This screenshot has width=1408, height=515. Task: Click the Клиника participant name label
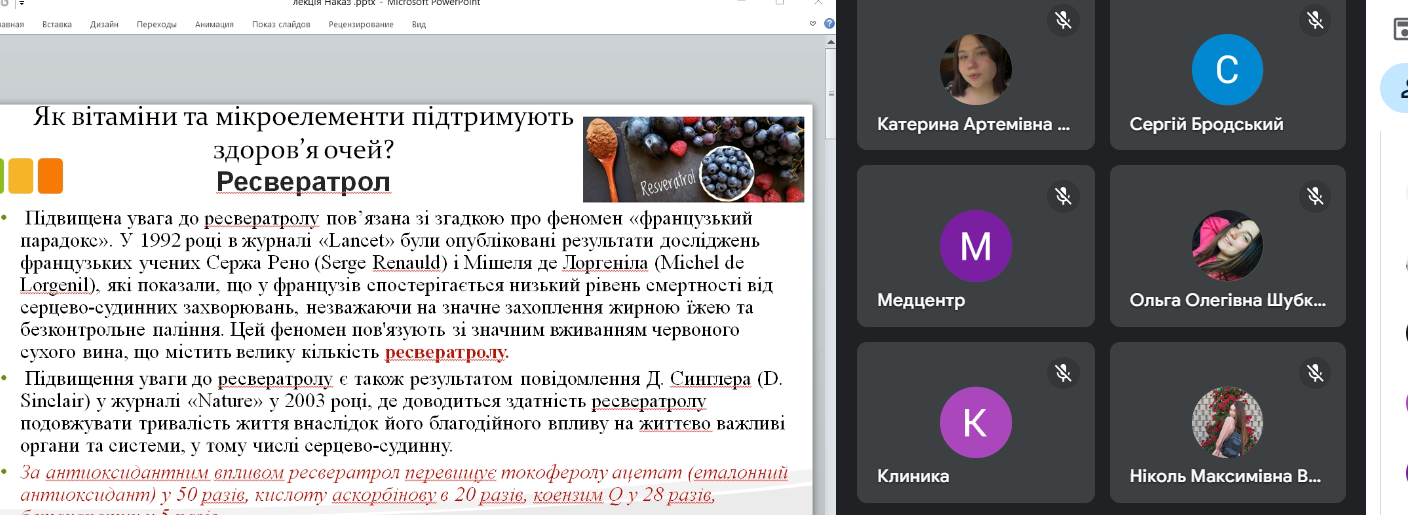point(913,477)
